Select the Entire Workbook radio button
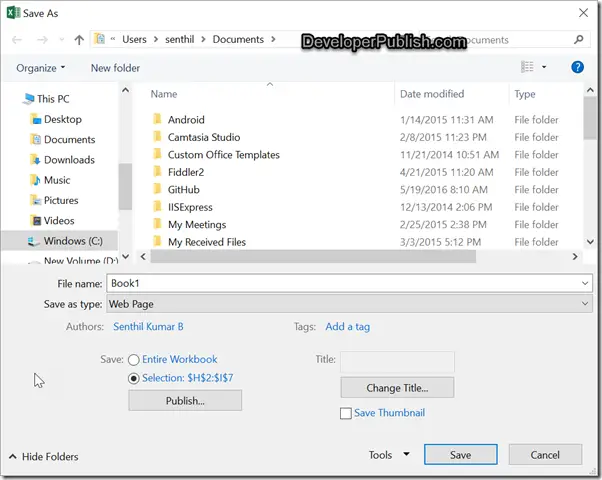 coord(134,360)
